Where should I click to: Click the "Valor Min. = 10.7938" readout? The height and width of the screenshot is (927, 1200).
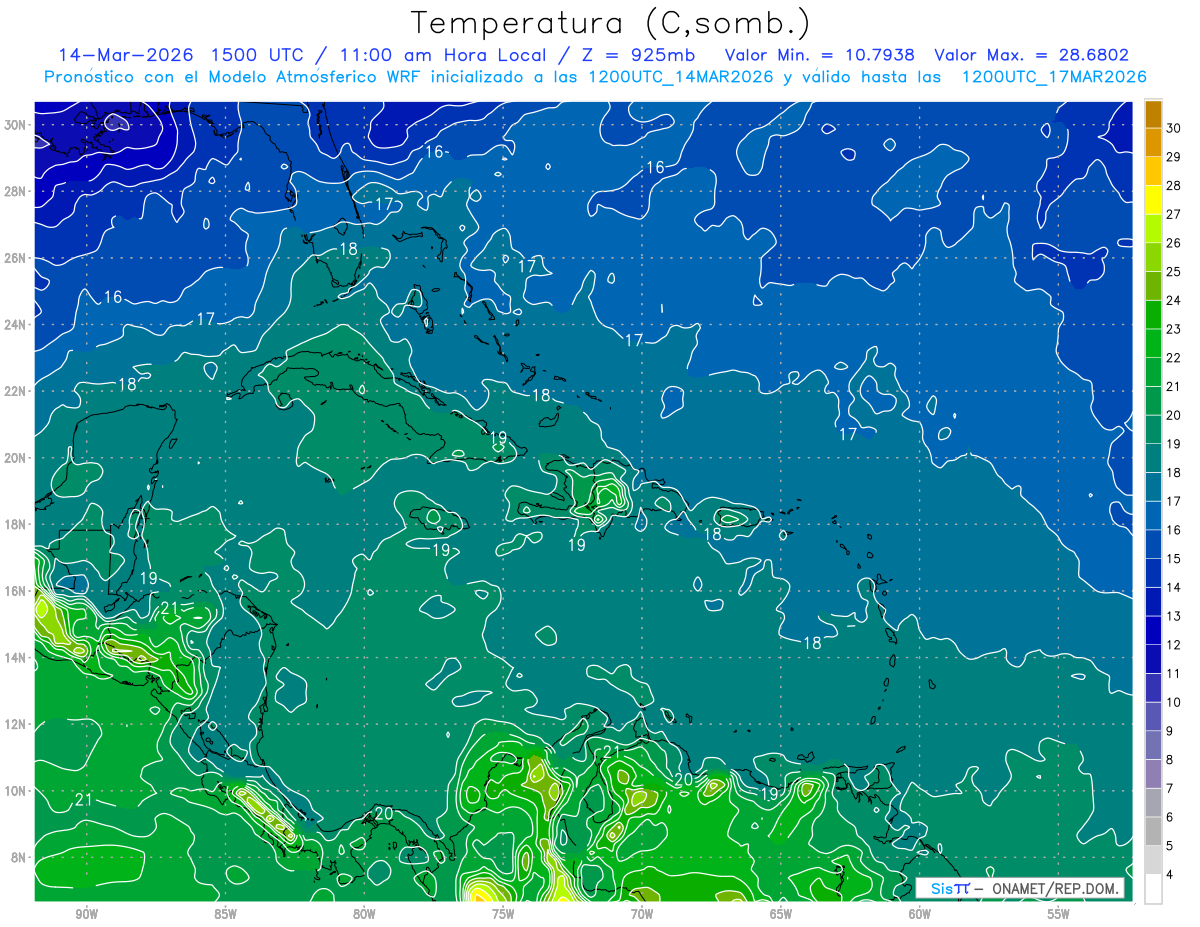819,55
